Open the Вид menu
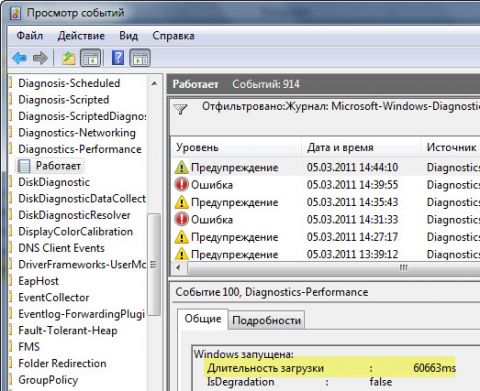This screenshot has height=391, width=480. 128,35
